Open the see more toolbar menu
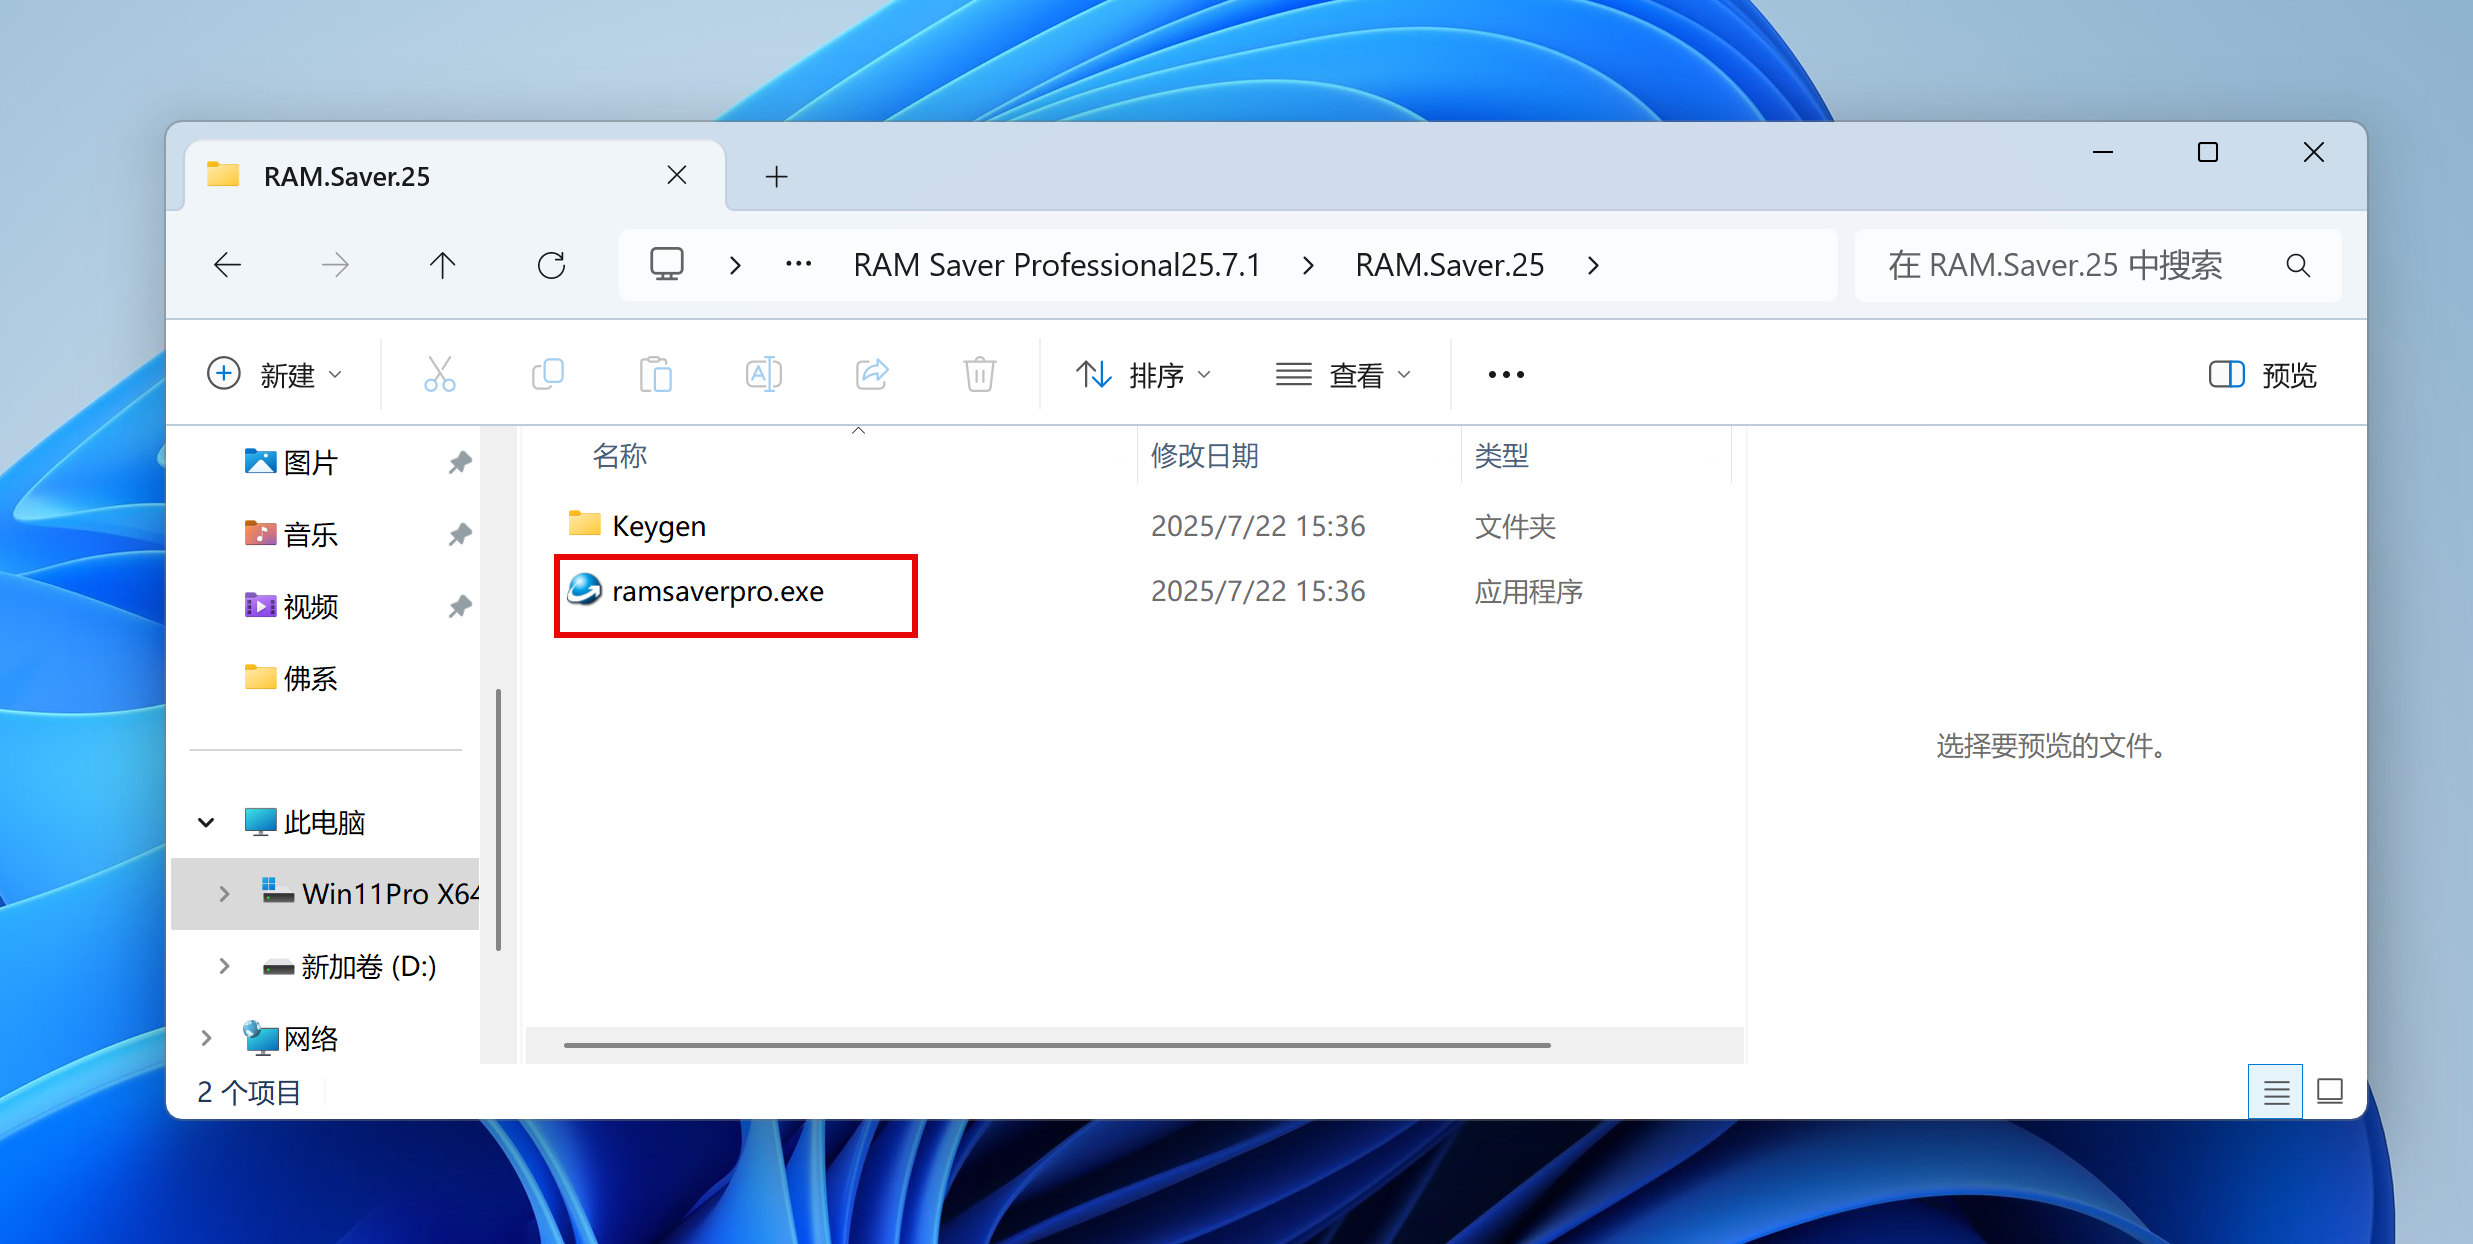This screenshot has width=2473, height=1244. click(1505, 375)
